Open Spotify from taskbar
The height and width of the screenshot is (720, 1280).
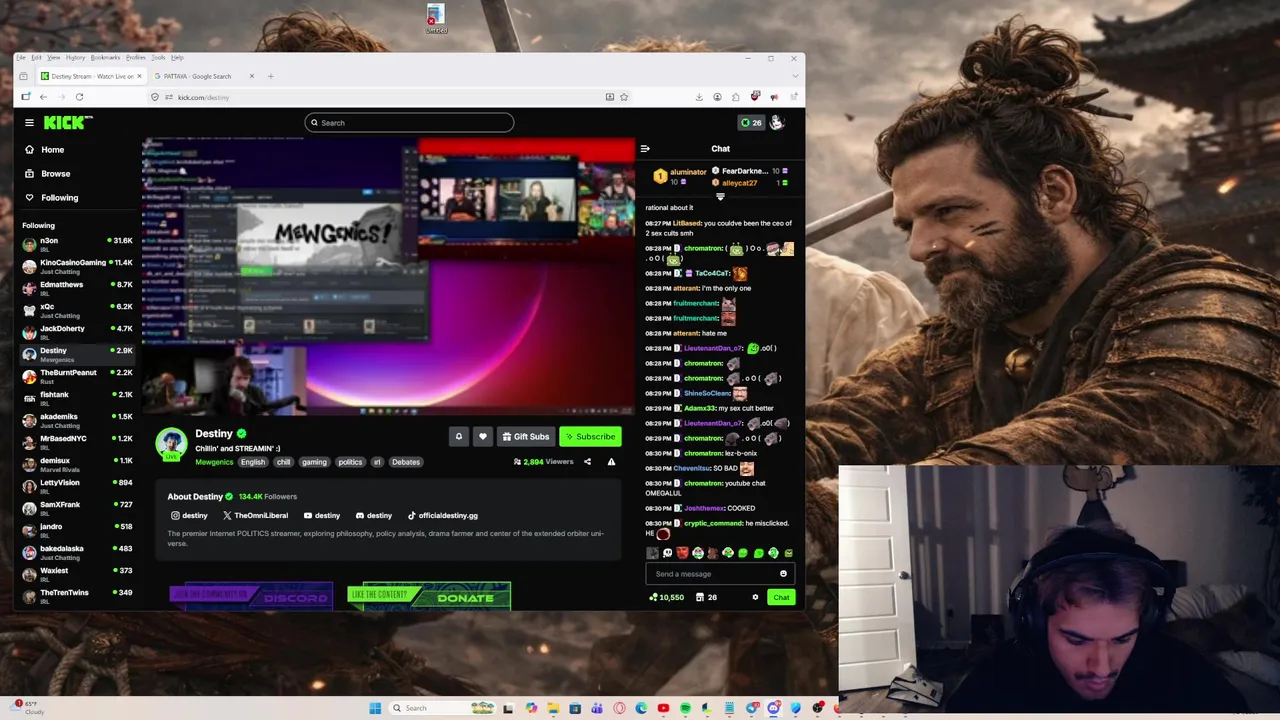pos(685,708)
